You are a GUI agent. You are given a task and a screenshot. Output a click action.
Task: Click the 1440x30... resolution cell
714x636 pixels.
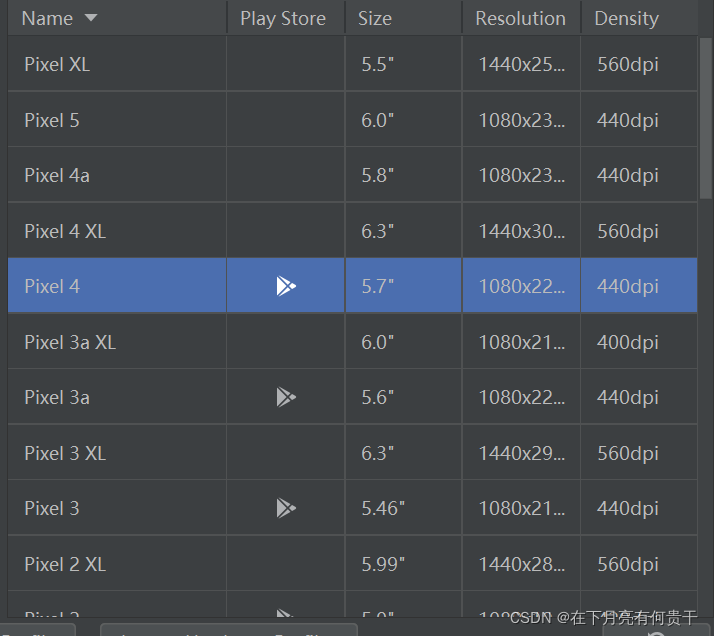point(521,231)
